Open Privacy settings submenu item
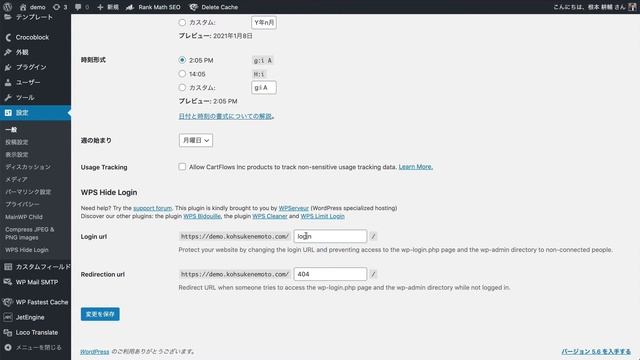Image resolution: width=640 pixels, height=360 pixels. (x=22, y=204)
